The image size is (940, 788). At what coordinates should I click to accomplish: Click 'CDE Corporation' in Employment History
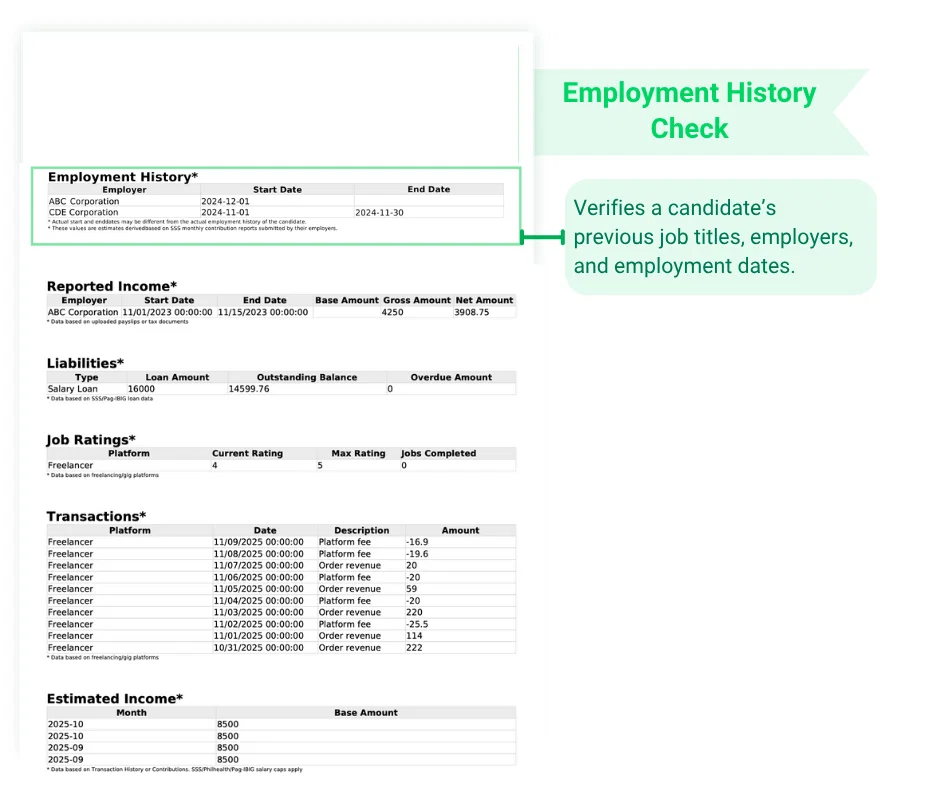[83, 212]
